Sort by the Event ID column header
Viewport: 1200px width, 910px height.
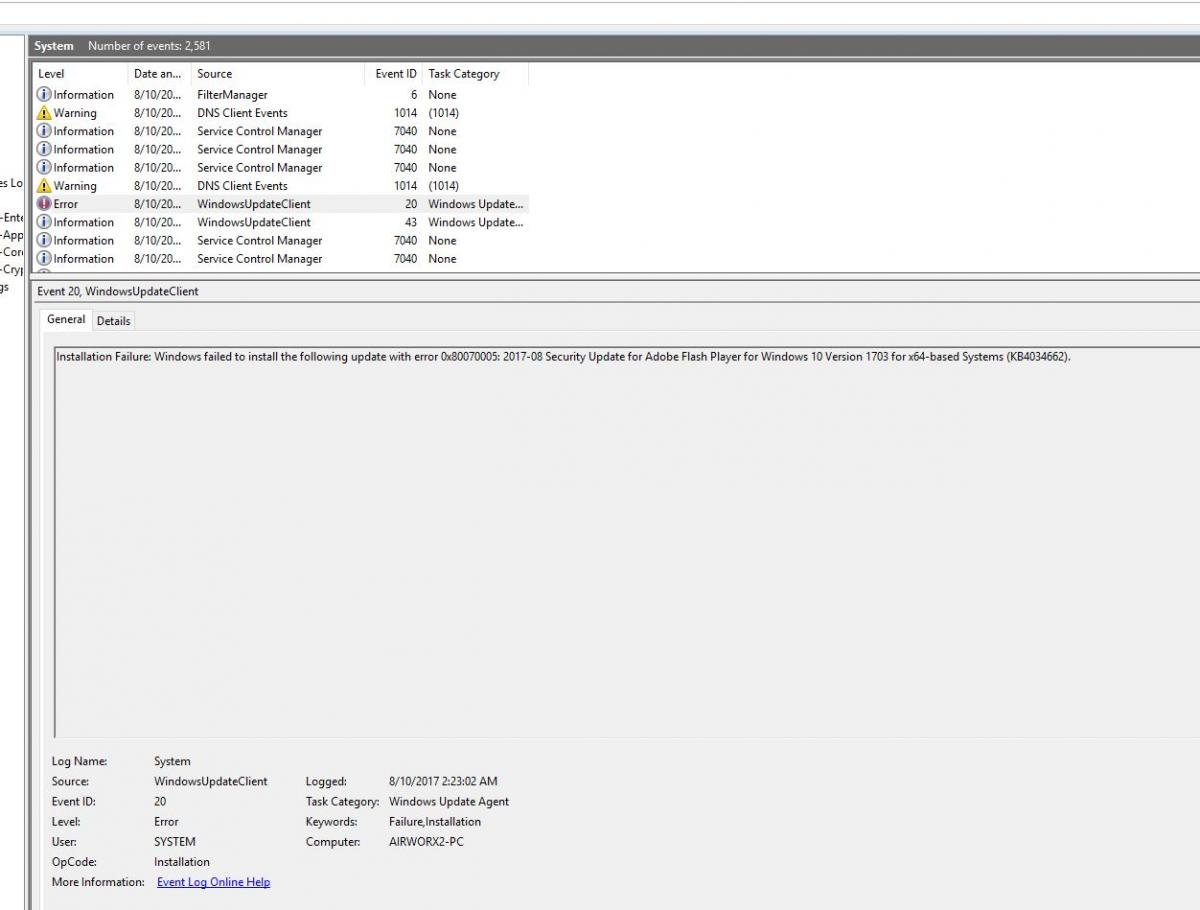(395, 74)
